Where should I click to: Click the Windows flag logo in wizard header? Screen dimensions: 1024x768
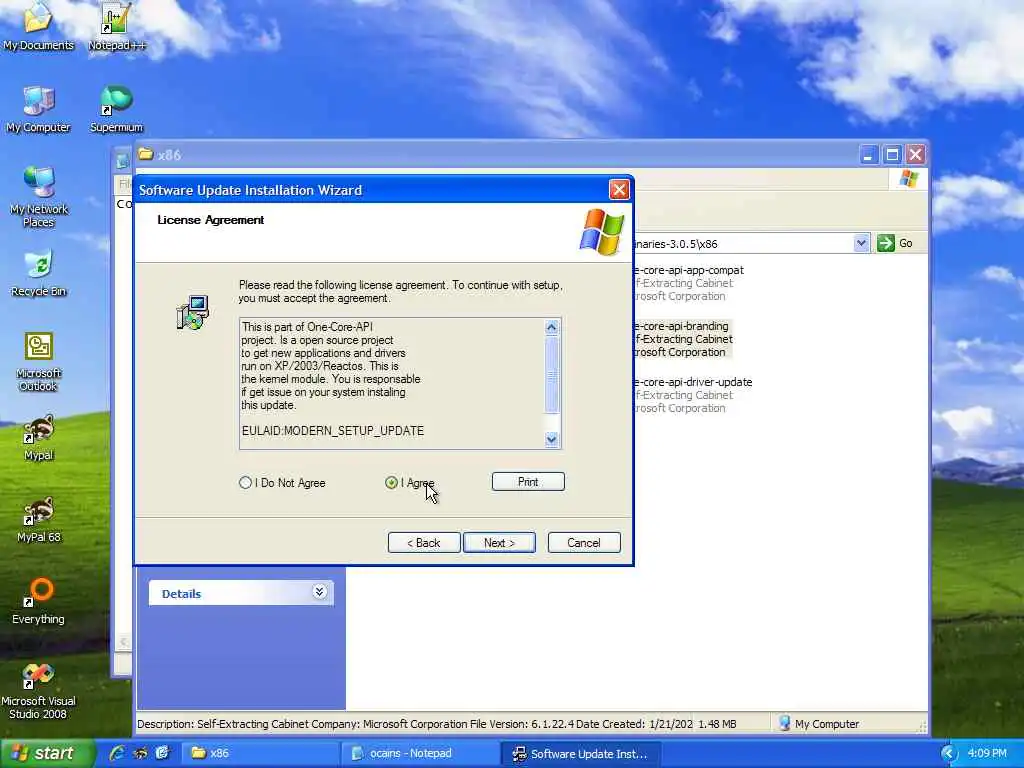601,231
